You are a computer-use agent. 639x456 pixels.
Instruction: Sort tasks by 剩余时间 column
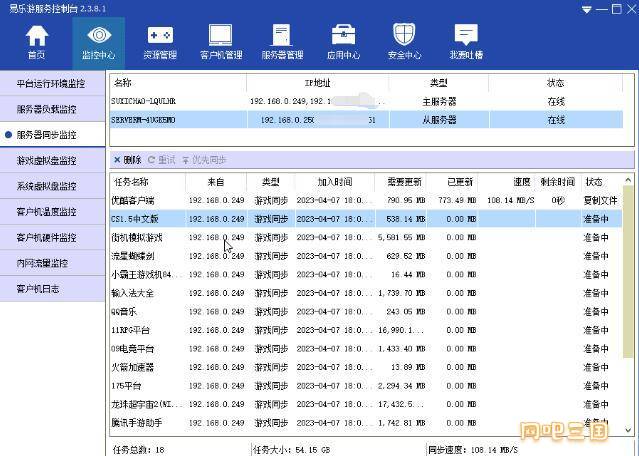pos(558,182)
